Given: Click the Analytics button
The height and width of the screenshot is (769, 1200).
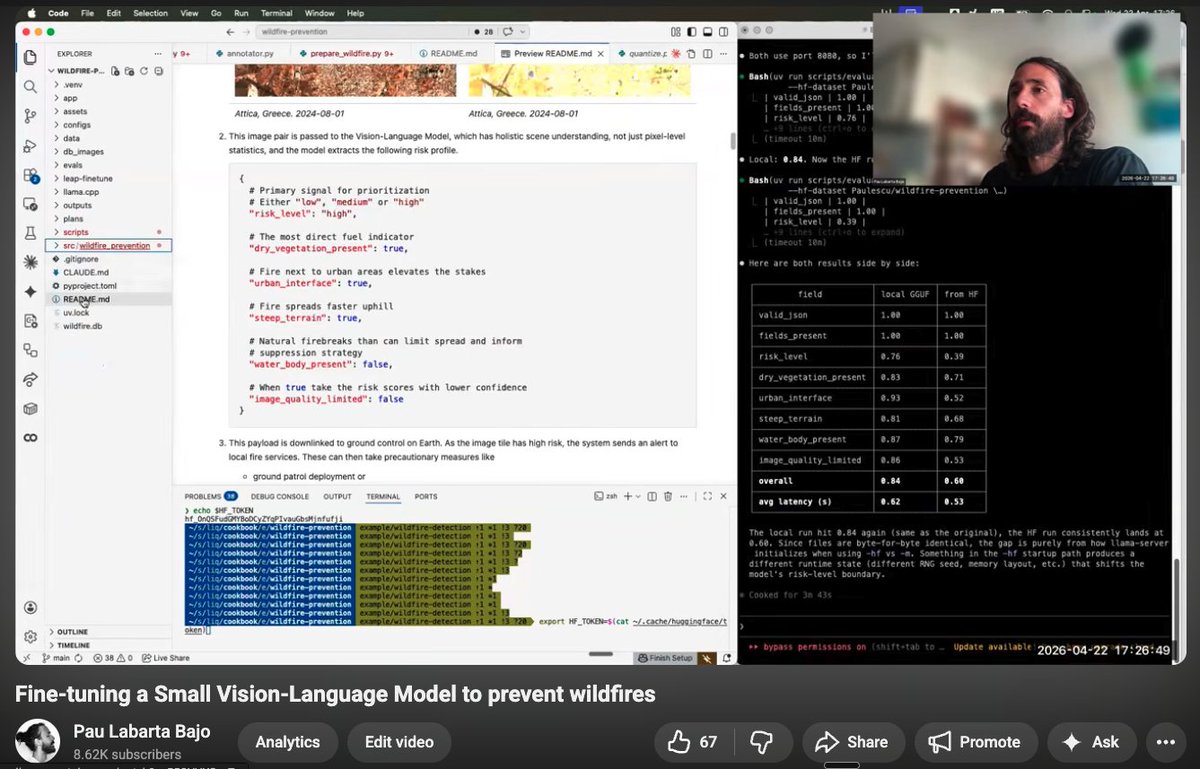Looking at the screenshot, I should click(288, 742).
